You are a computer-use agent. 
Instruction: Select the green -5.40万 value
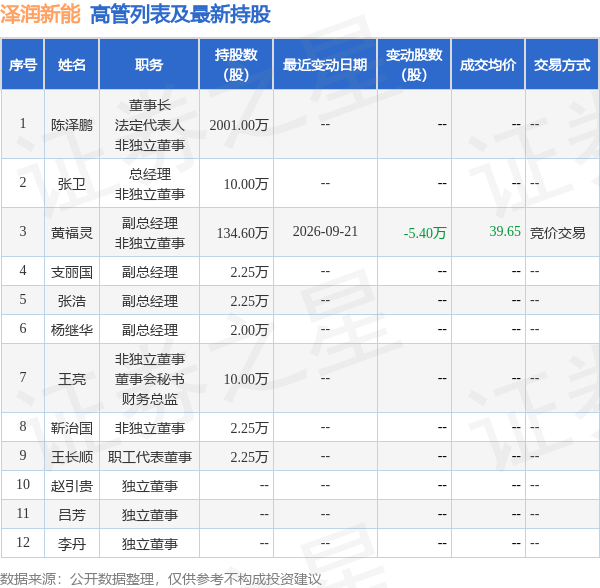425,233
